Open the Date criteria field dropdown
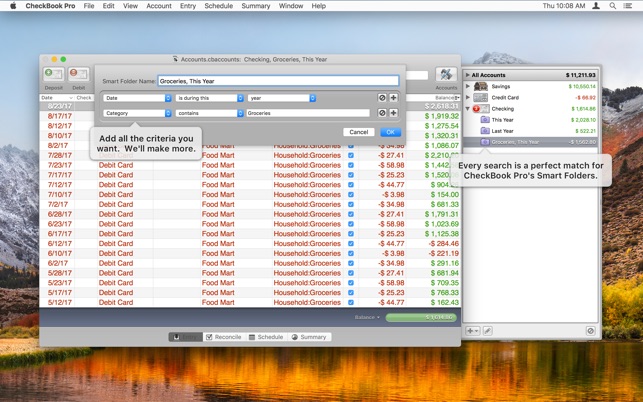Screen dimensions: 643x402 [x=137, y=98]
